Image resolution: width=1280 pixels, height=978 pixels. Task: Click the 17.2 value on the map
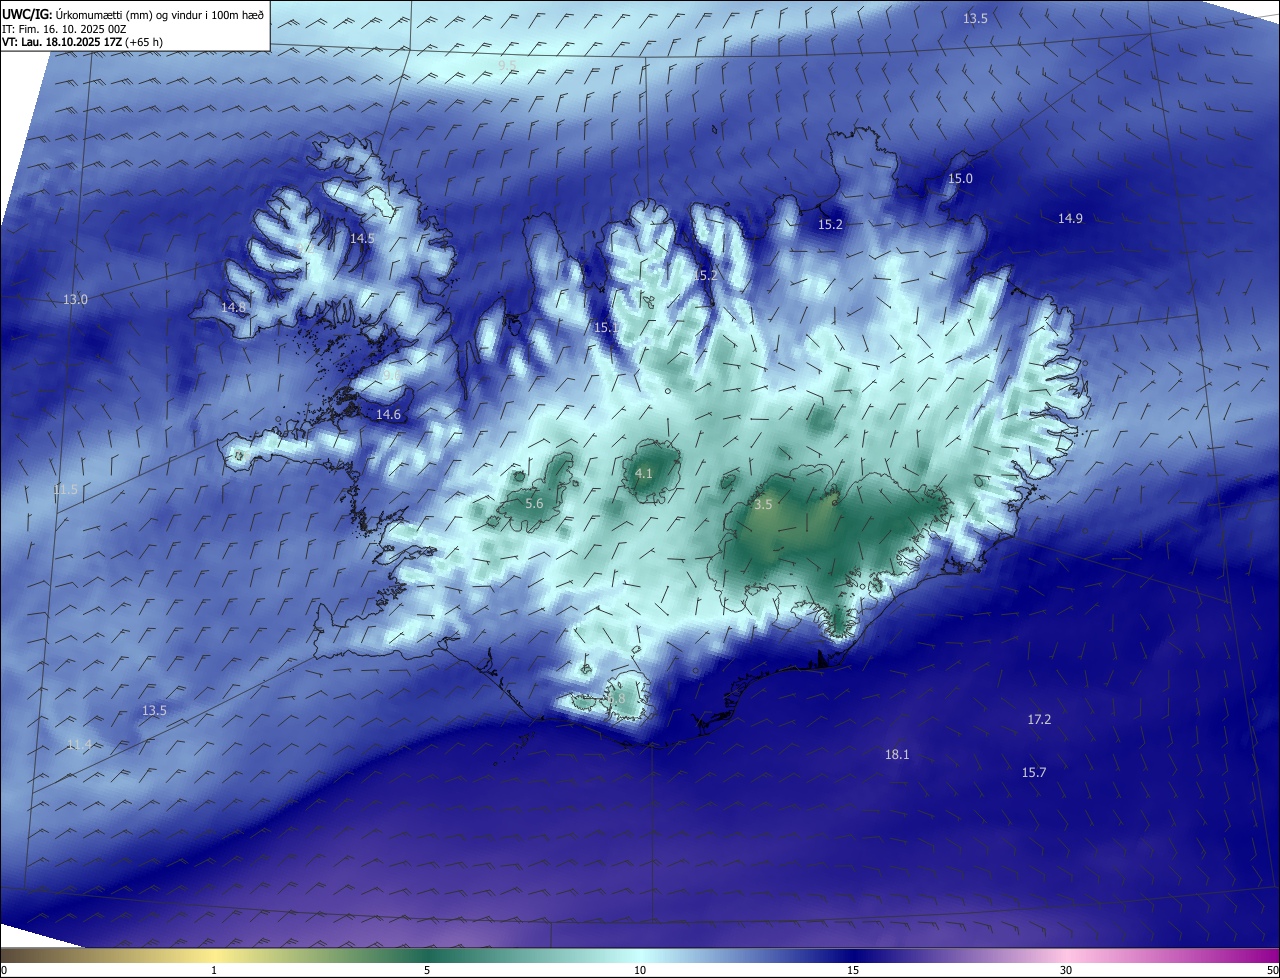click(x=1039, y=719)
